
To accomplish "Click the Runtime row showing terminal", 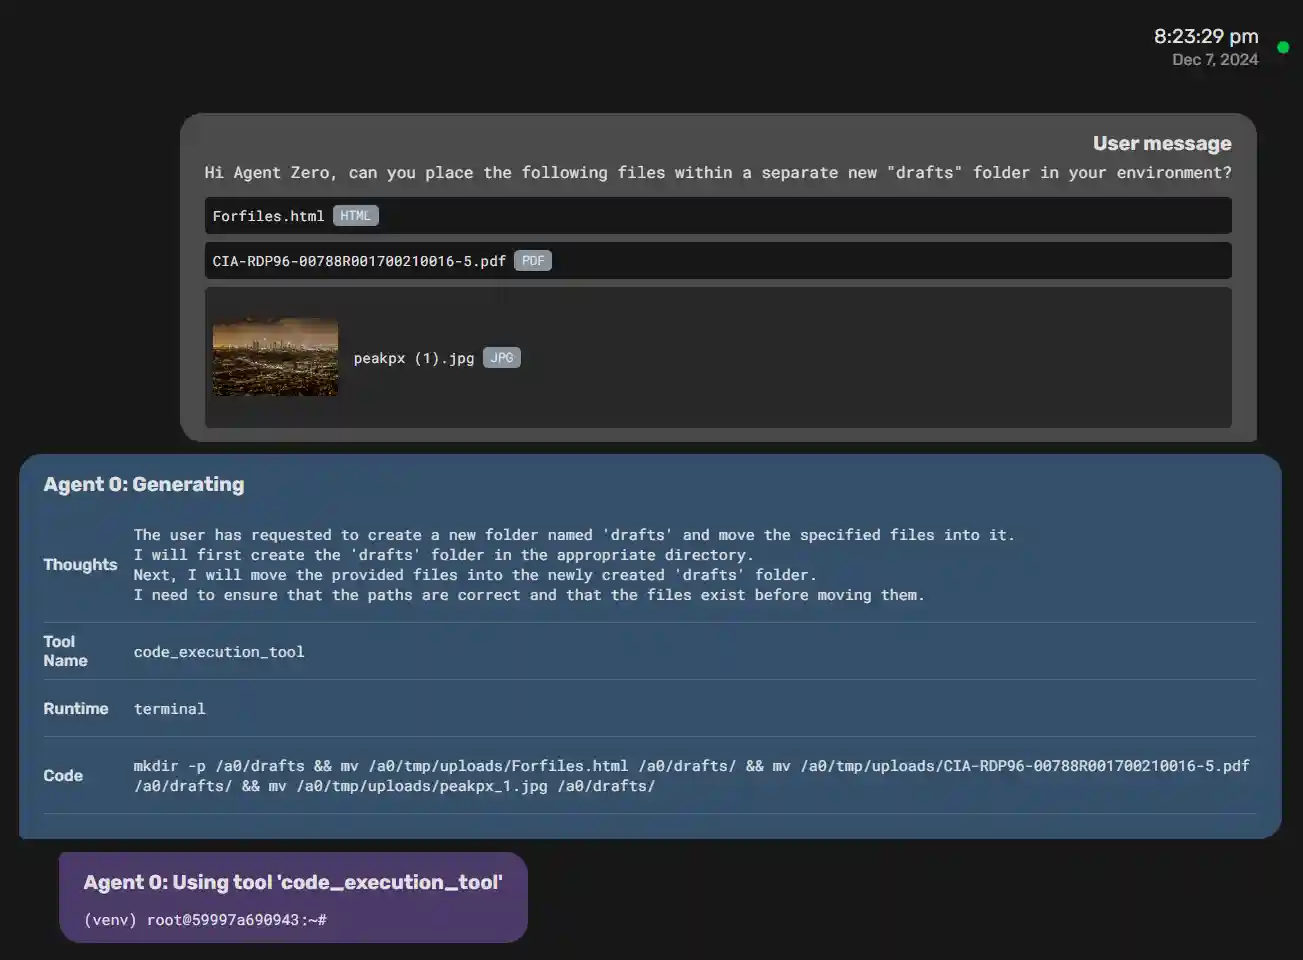I will (x=169, y=708).
